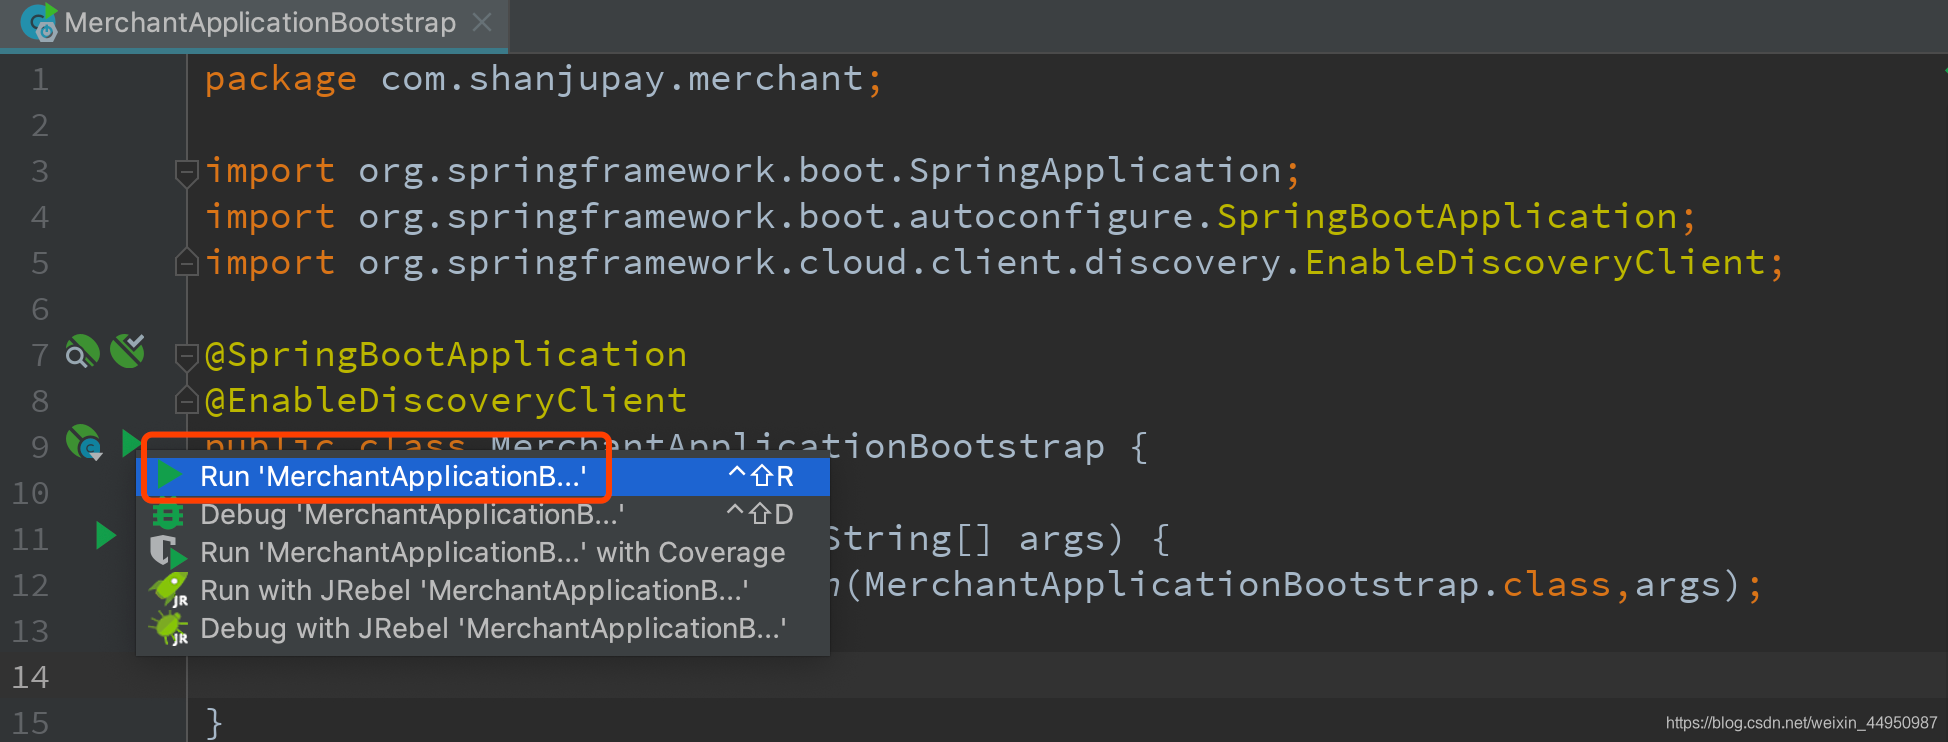
Task: Click the Java class icon in the editor tab
Action: click(x=39, y=22)
